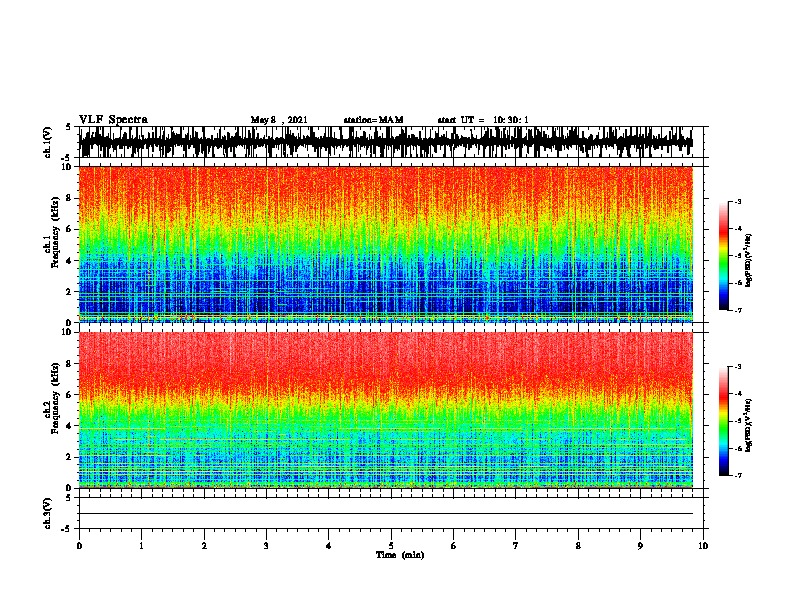Screen dimensions: 792x612
Task: Click the 'ch.3(V)' axis label
Action: pos(48,513)
